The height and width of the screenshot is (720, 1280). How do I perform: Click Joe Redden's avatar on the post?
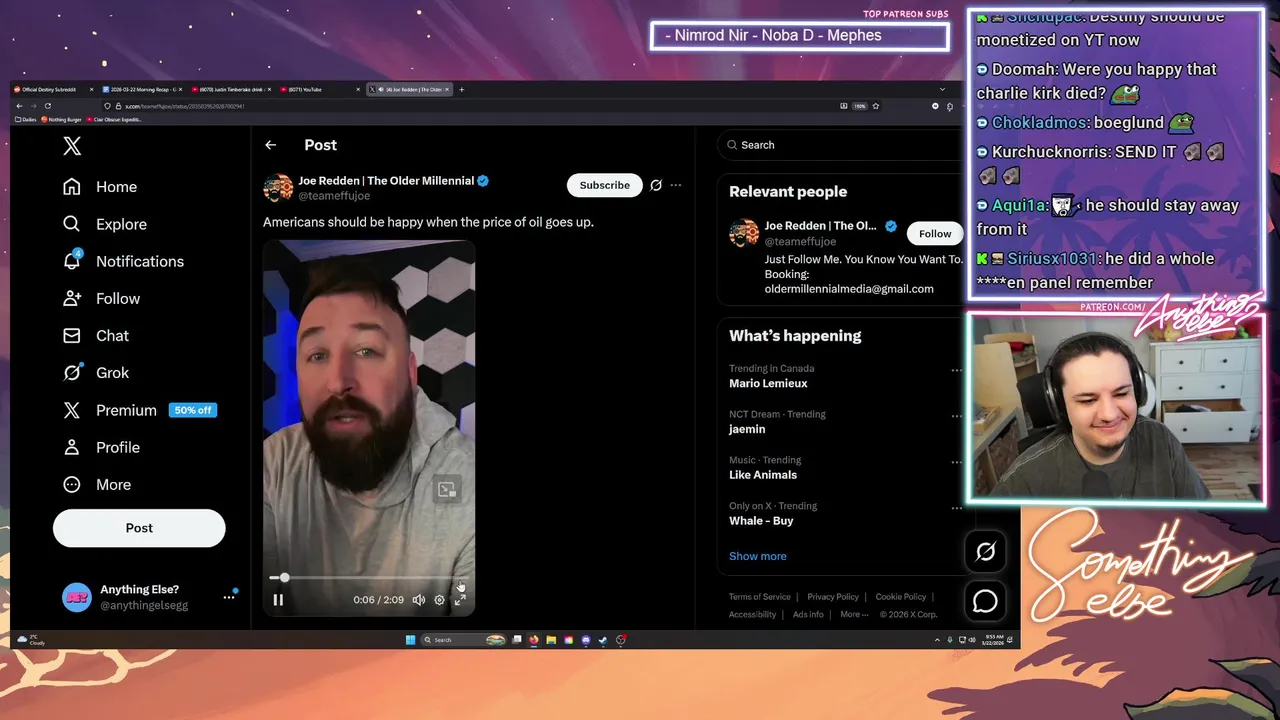pyautogui.click(x=277, y=188)
